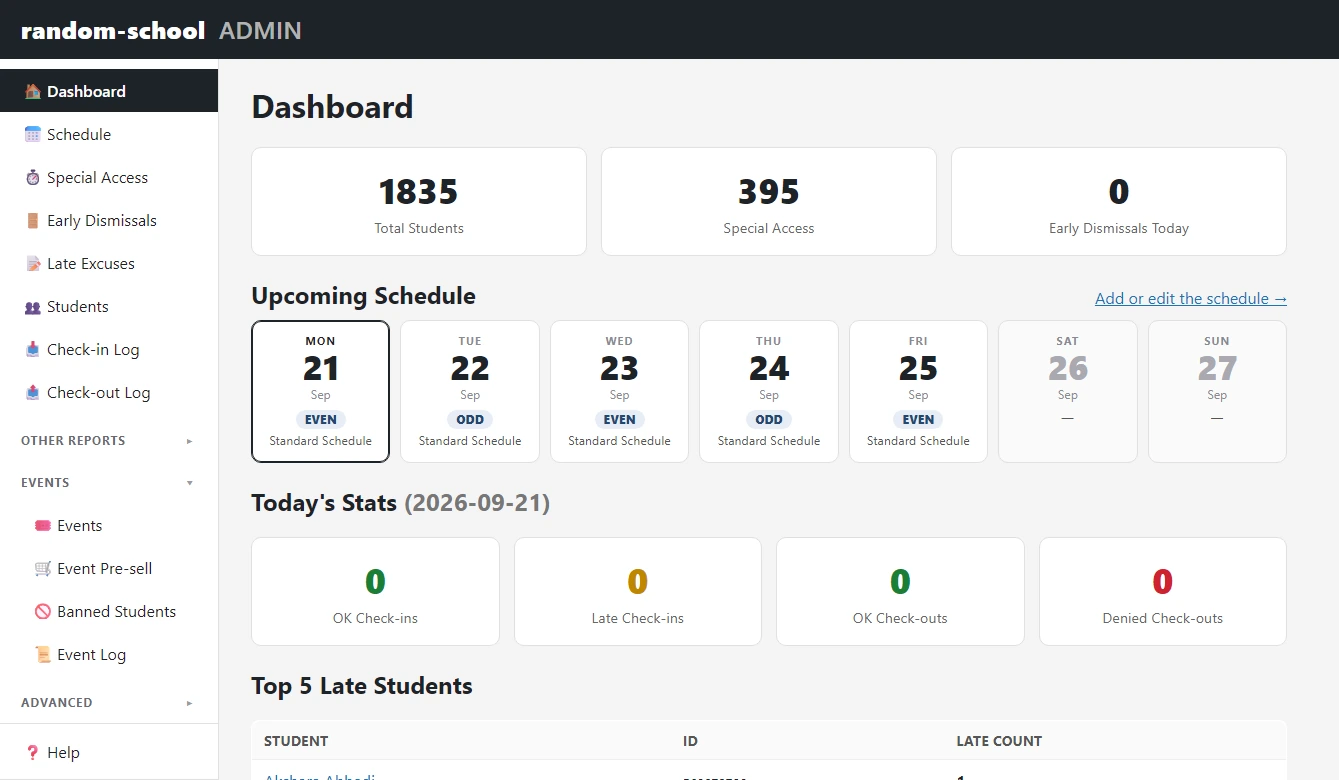The width and height of the screenshot is (1339, 780).
Task: Expand the Advanced section
Action: point(109,702)
